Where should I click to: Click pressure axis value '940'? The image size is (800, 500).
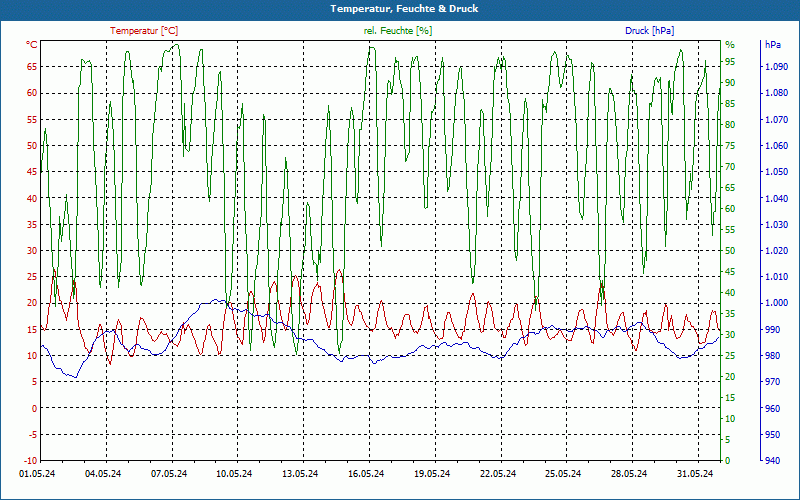click(772, 461)
